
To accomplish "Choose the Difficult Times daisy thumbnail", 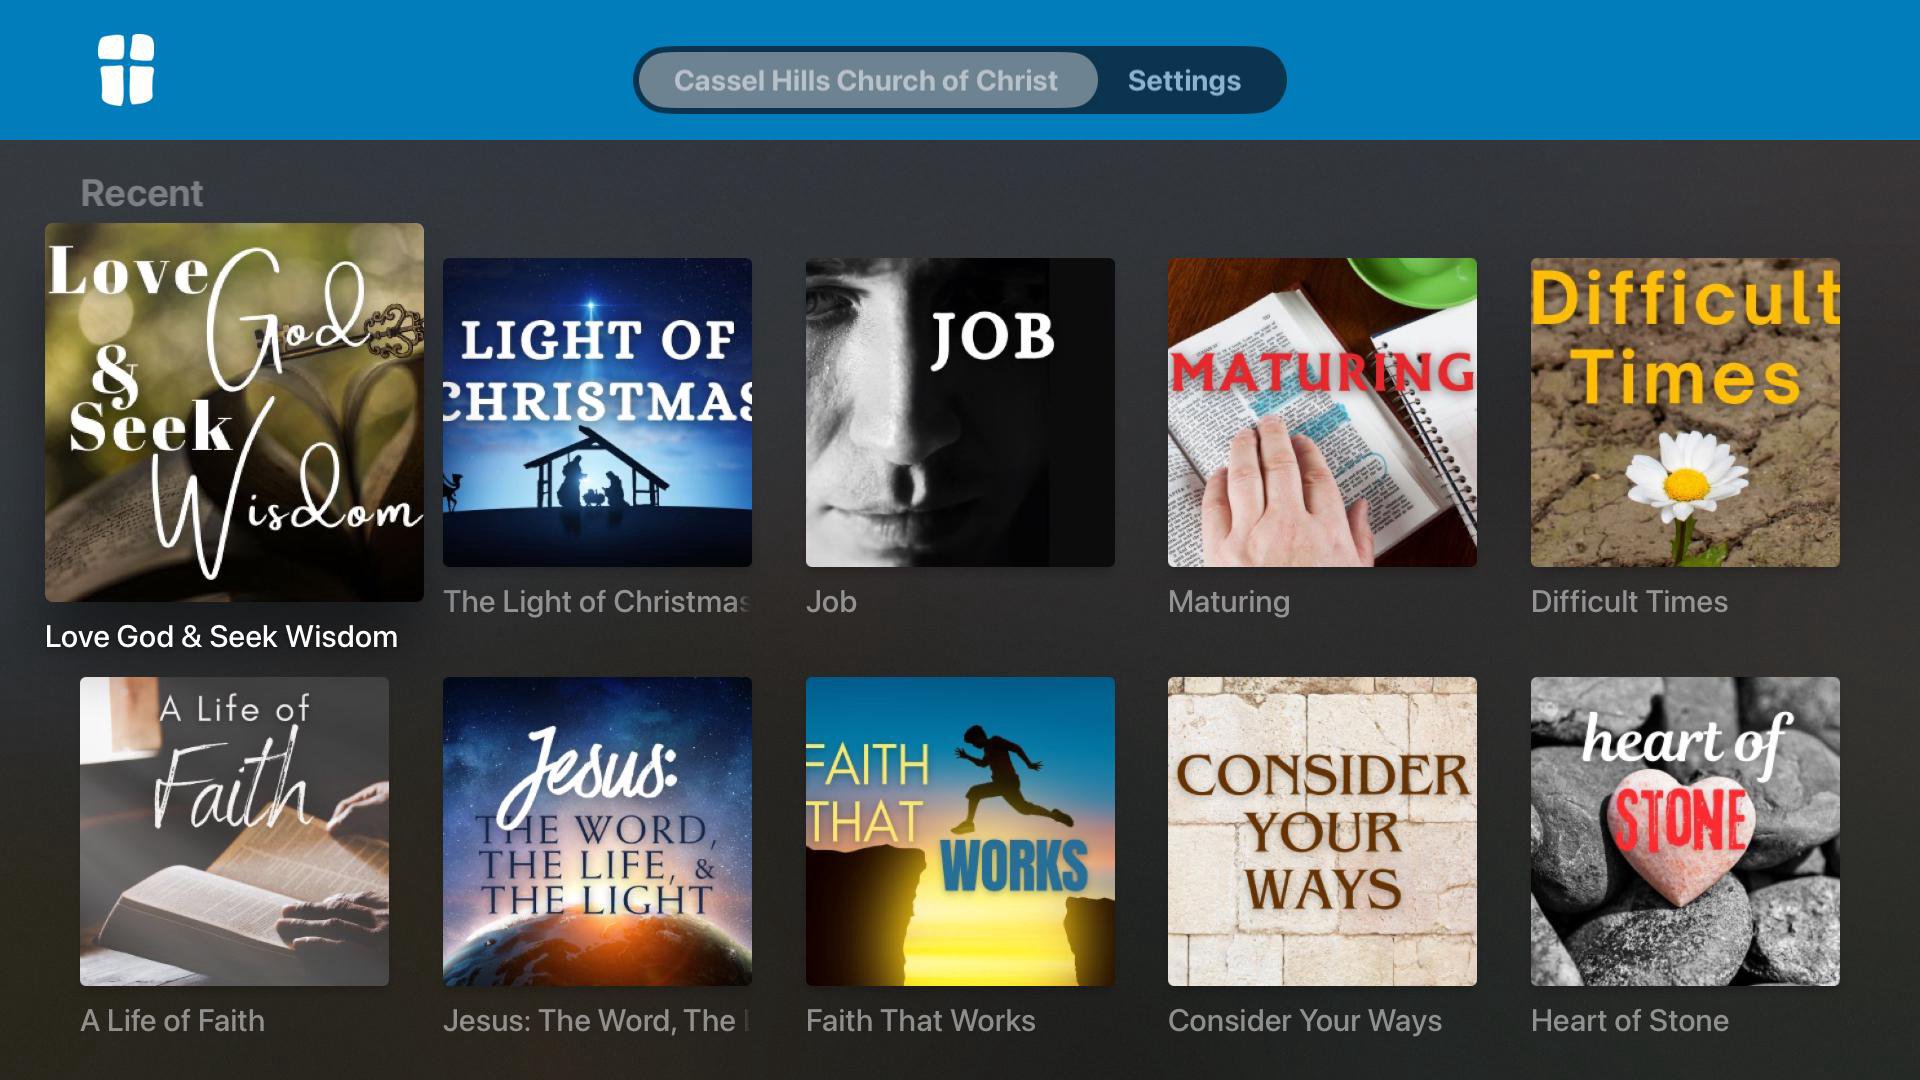I will tap(1685, 412).
